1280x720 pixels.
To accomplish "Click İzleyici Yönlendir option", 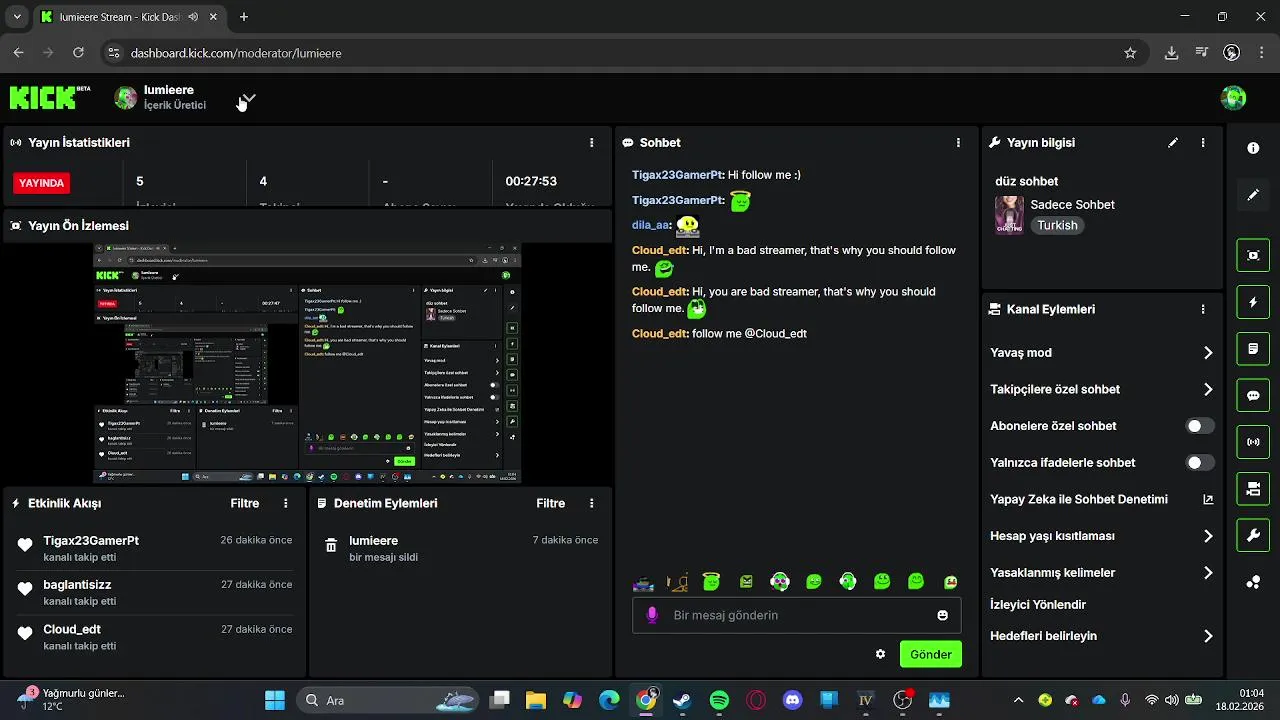I will tap(1038, 605).
